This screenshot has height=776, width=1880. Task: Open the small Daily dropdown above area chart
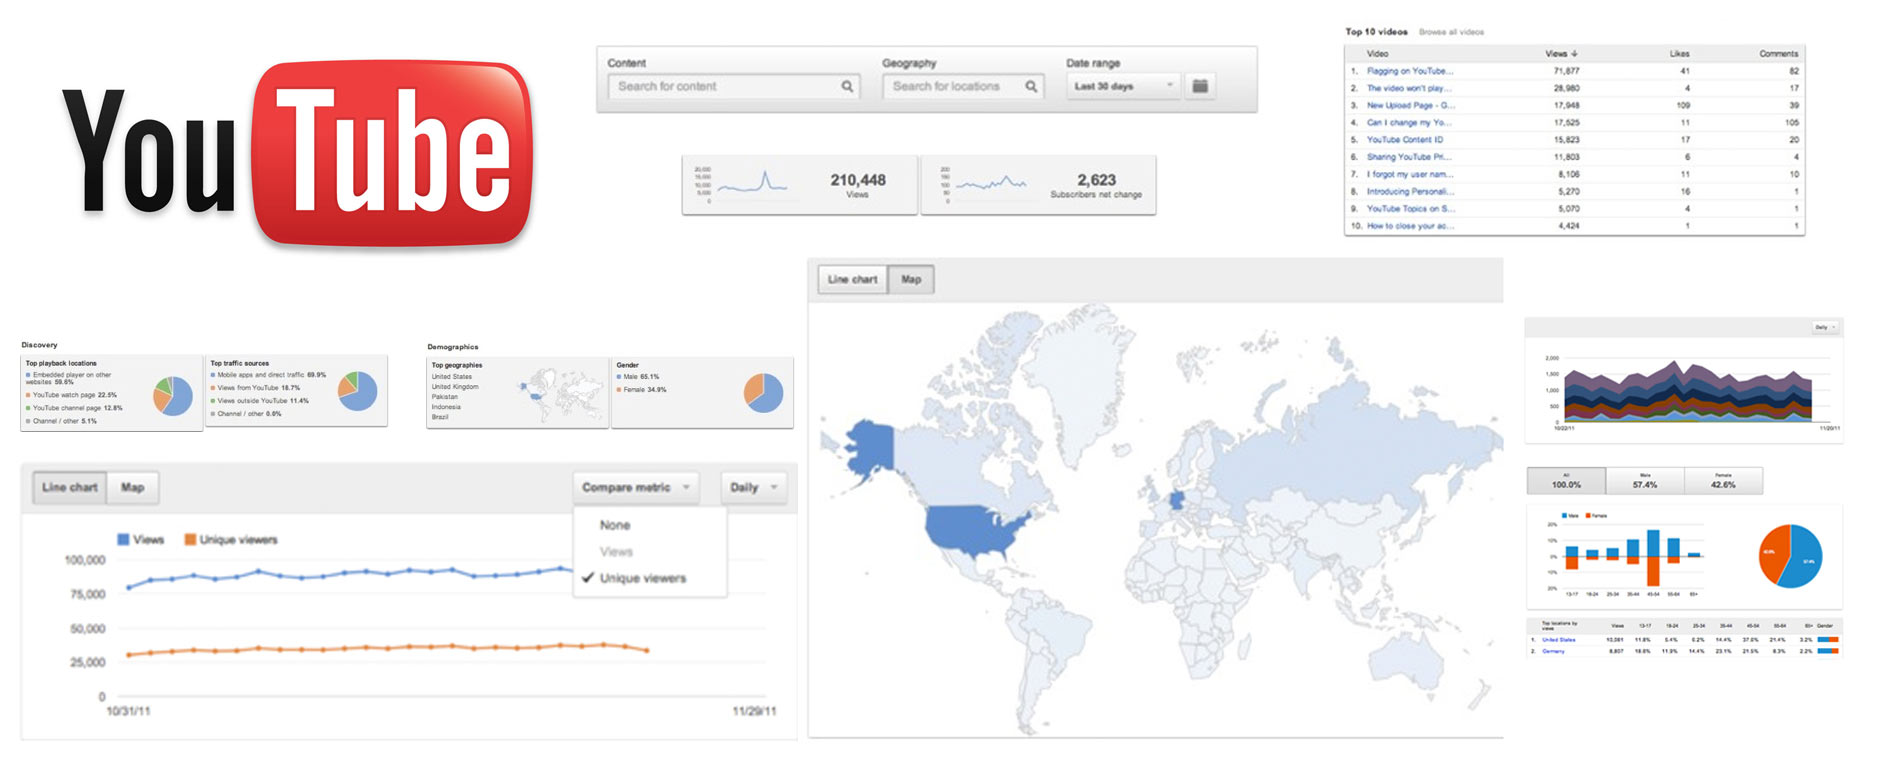(x=1825, y=327)
